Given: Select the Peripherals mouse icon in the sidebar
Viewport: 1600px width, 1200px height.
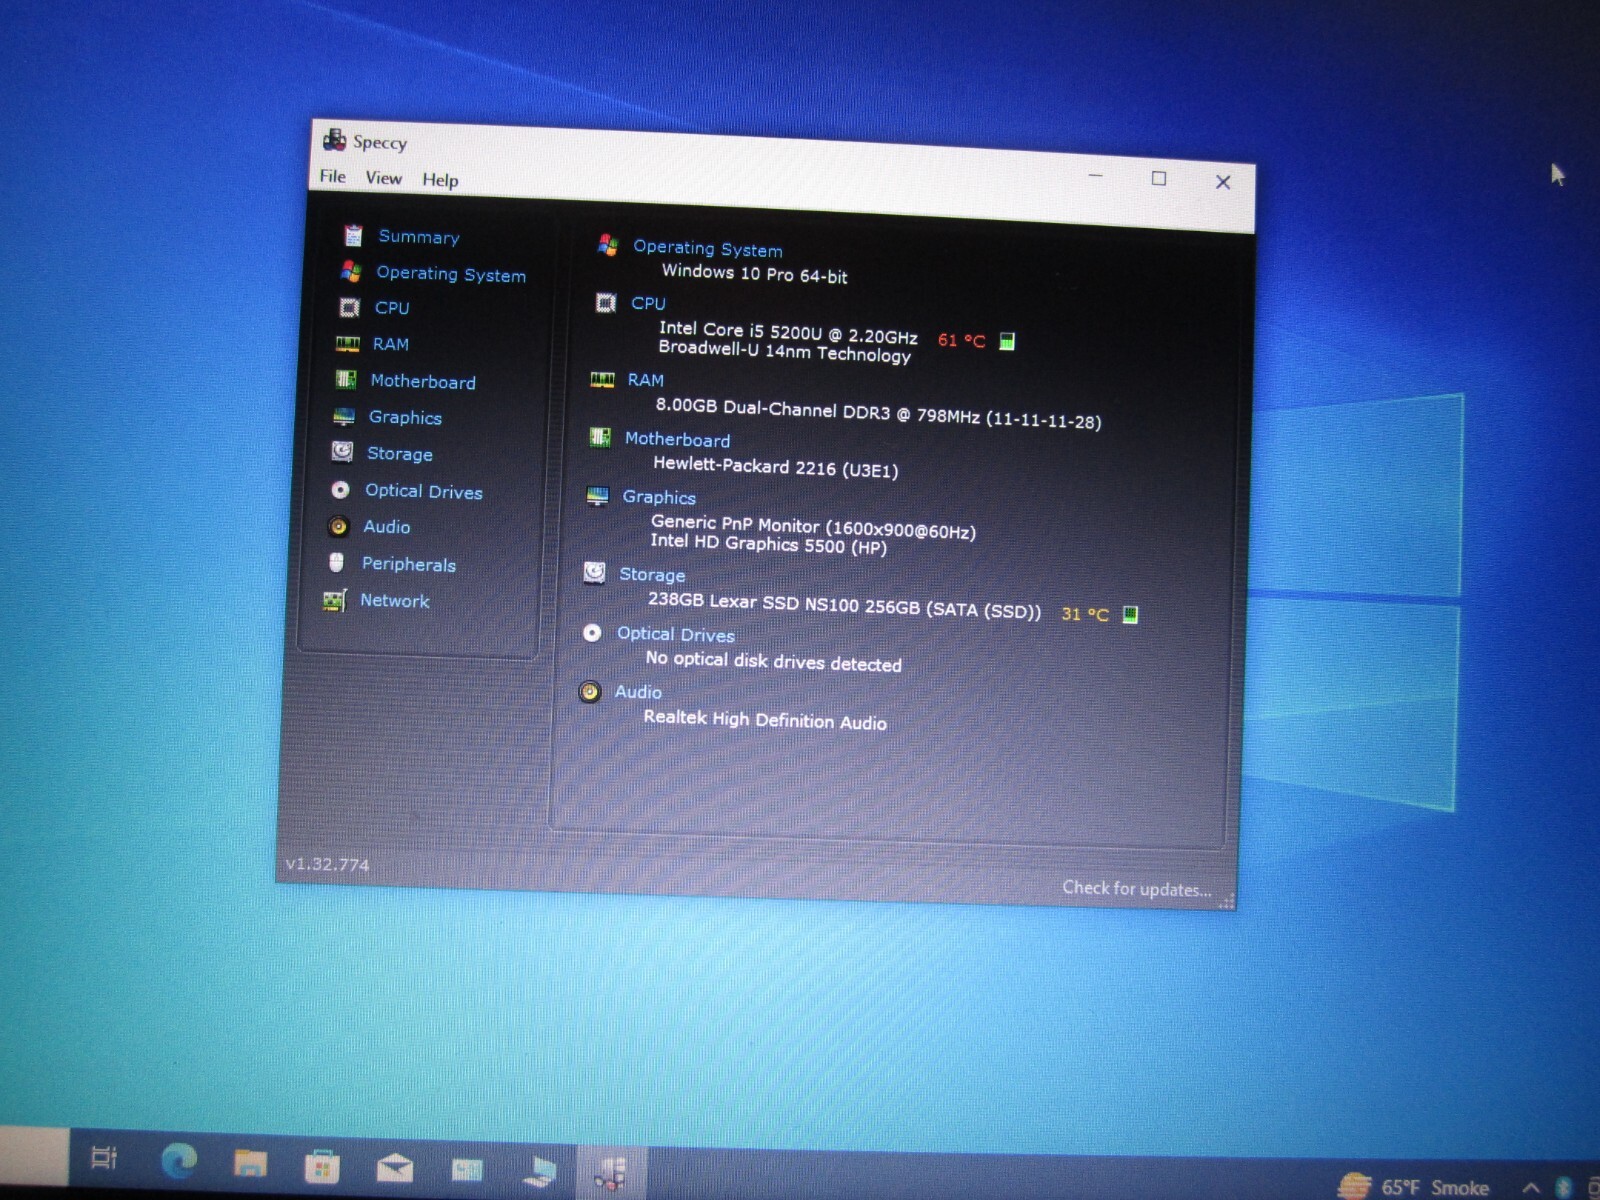Looking at the screenshot, I should 336,563.
